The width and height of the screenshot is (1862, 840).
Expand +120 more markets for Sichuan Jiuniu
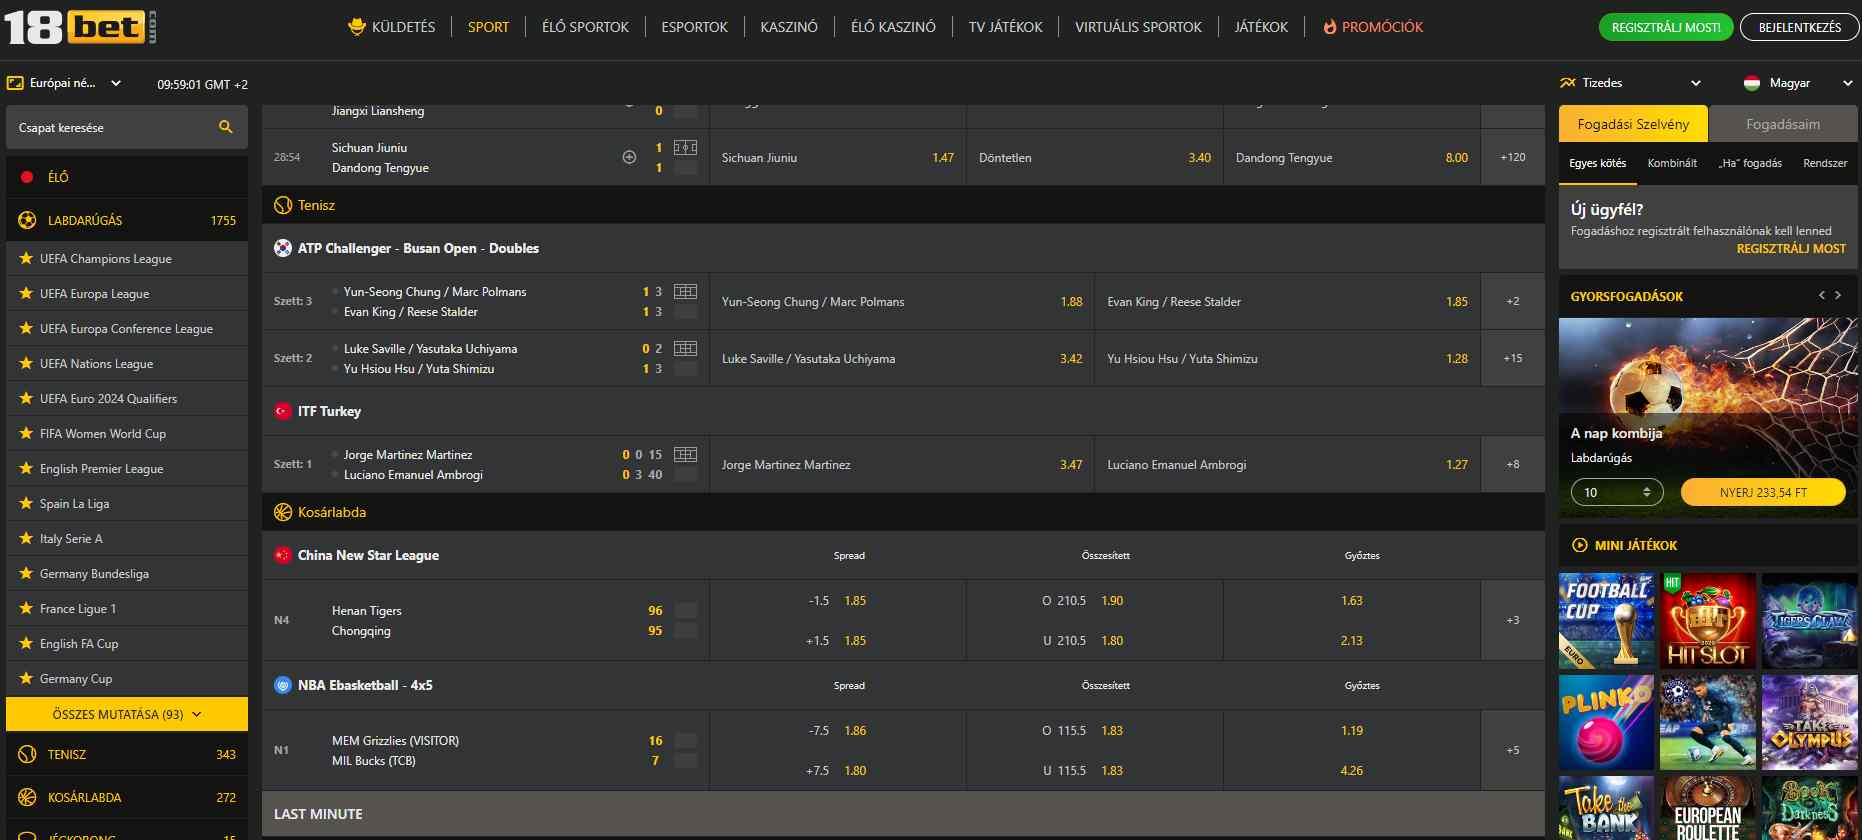(1513, 157)
